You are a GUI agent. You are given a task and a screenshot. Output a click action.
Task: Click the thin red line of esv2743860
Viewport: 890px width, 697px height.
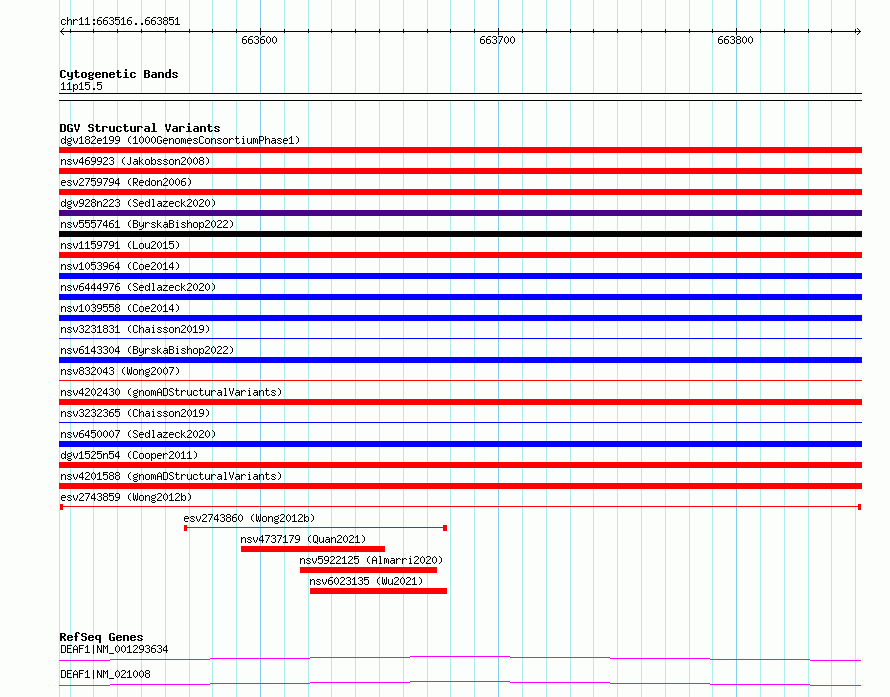click(x=316, y=528)
